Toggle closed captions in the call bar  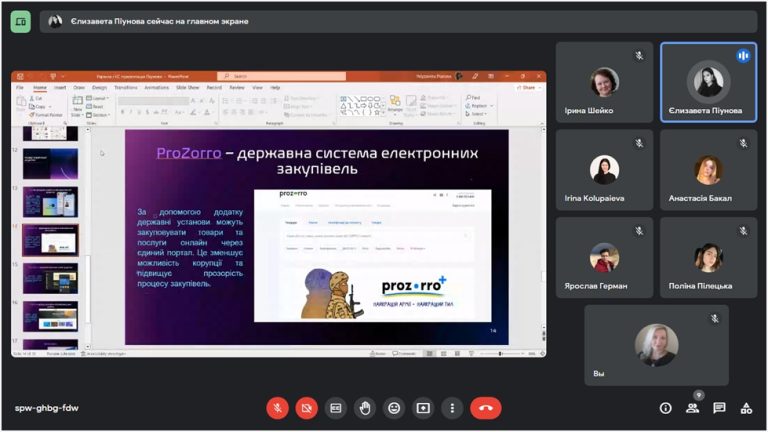[x=336, y=408]
